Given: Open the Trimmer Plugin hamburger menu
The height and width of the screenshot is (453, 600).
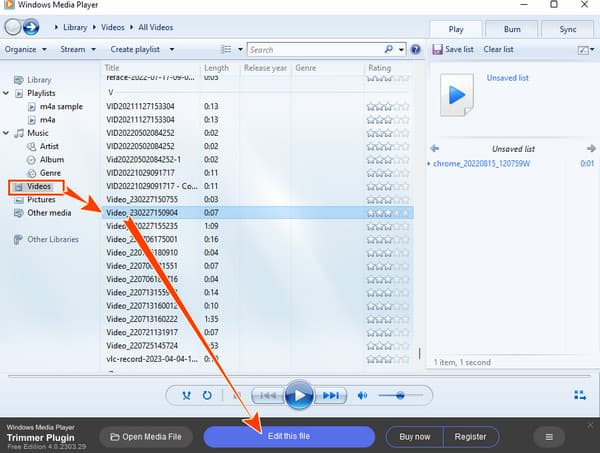Looking at the screenshot, I should (x=548, y=436).
